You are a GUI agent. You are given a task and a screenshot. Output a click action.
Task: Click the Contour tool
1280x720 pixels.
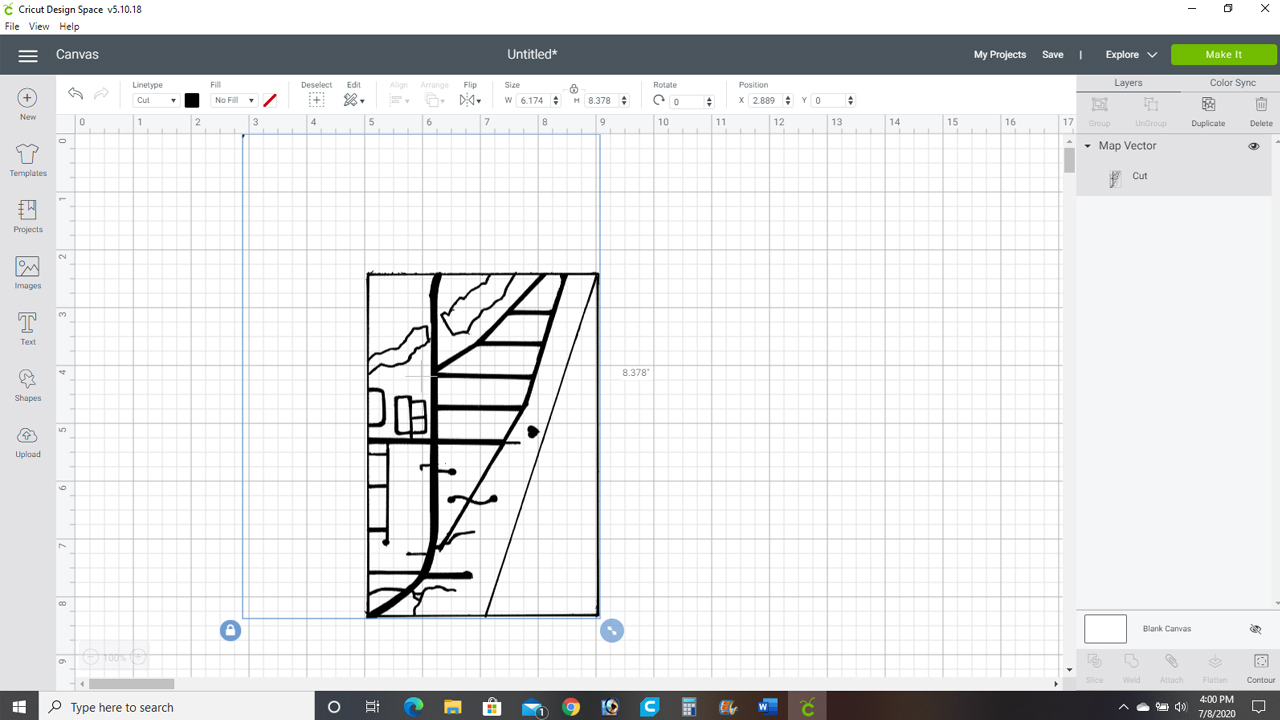click(1261, 668)
